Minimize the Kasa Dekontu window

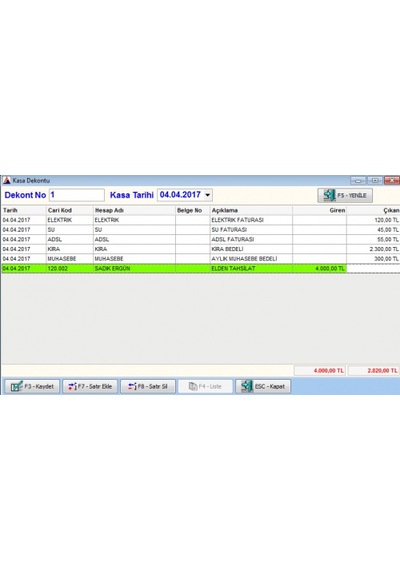coord(358,180)
